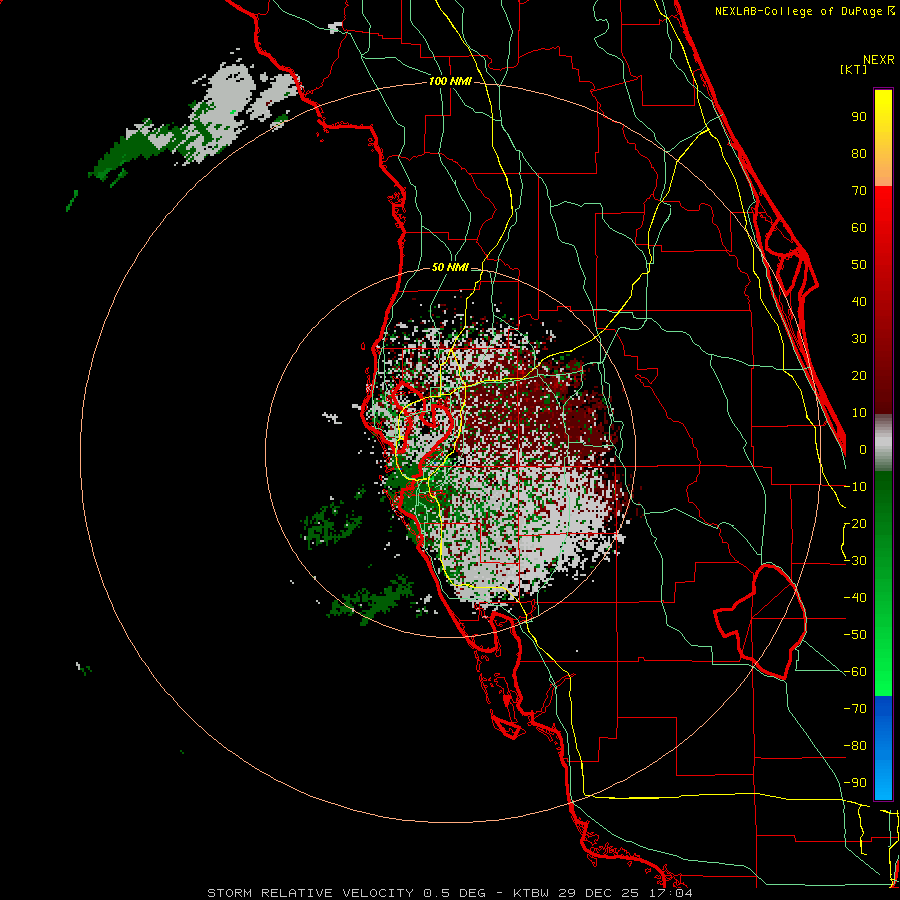
Task: Click the "-80" value on the velocity scale
Action: pyautogui.click(x=855, y=746)
